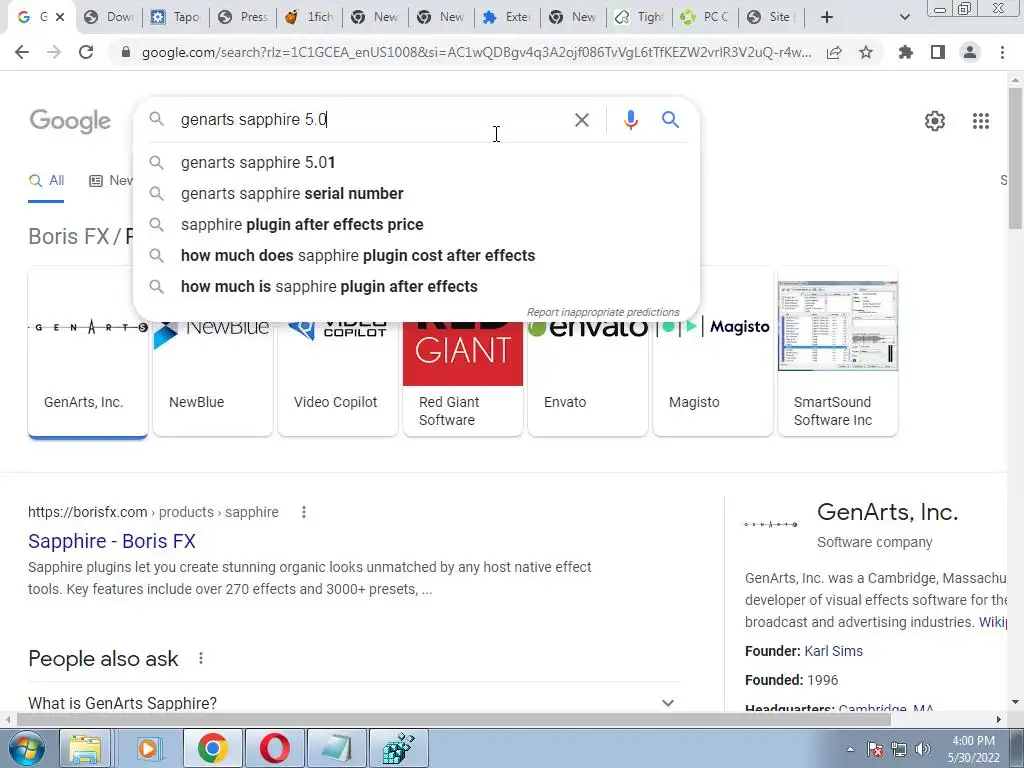This screenshot has height=768, width=1024.
Task: Click the address bar URL
Action: 477,53
